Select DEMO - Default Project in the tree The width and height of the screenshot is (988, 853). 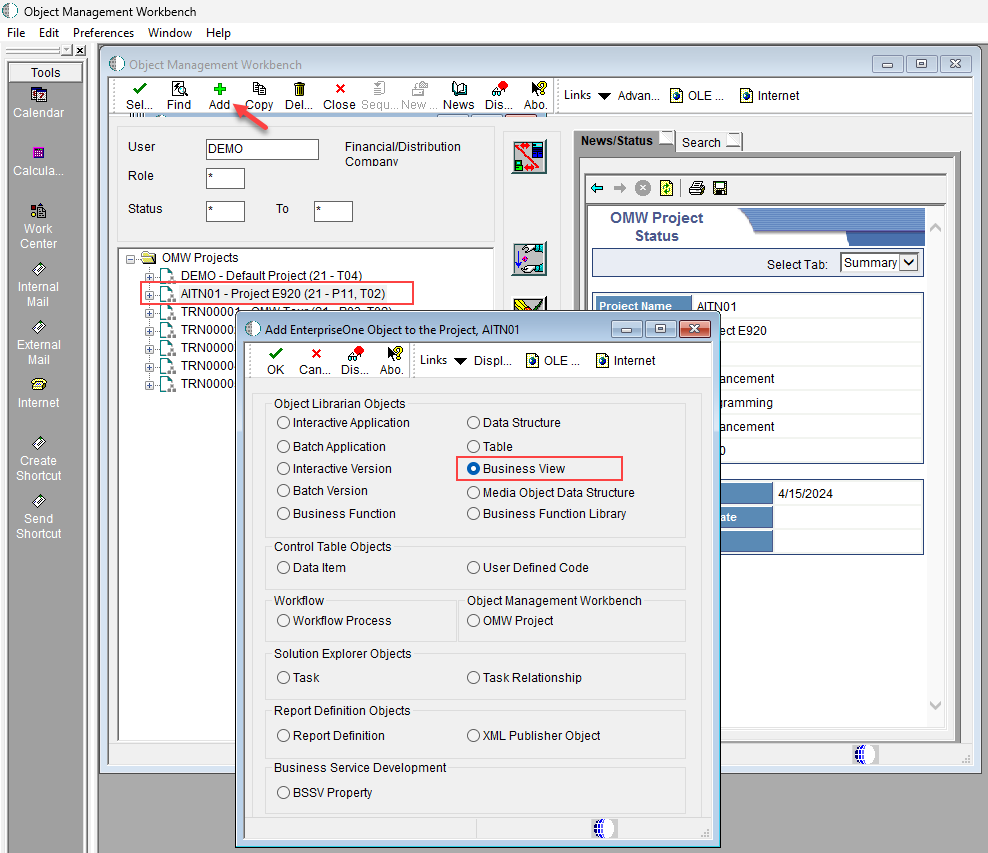click(x=272, y=276)
